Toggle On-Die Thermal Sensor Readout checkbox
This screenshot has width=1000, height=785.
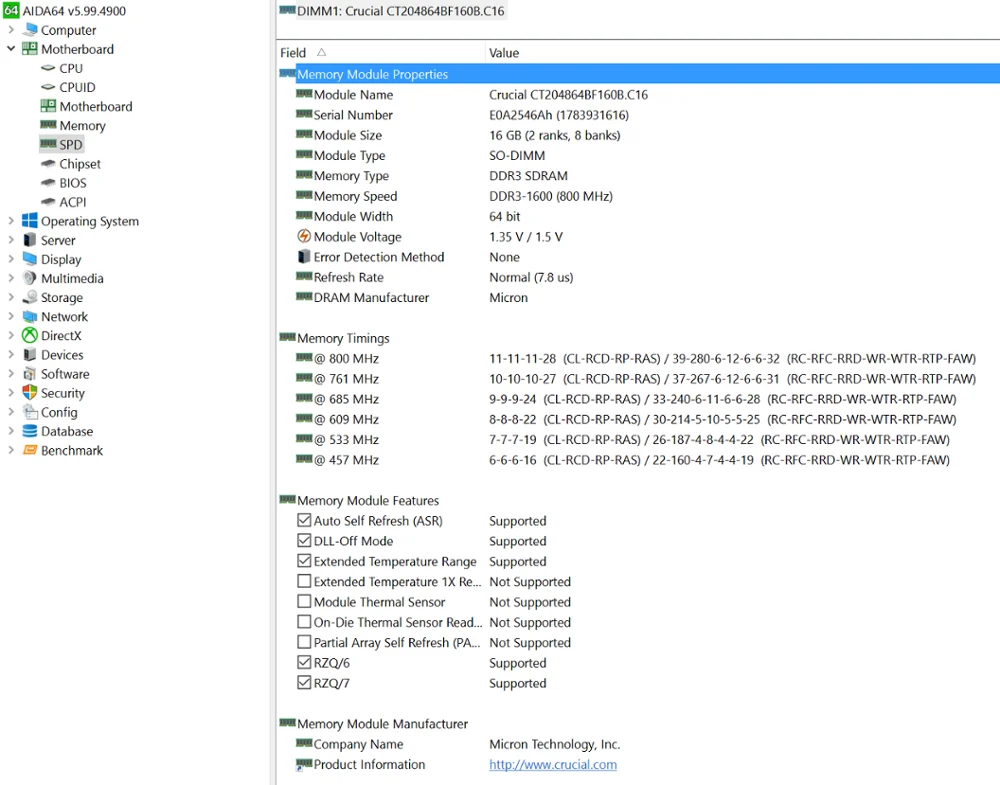click(x=304, y=622)
